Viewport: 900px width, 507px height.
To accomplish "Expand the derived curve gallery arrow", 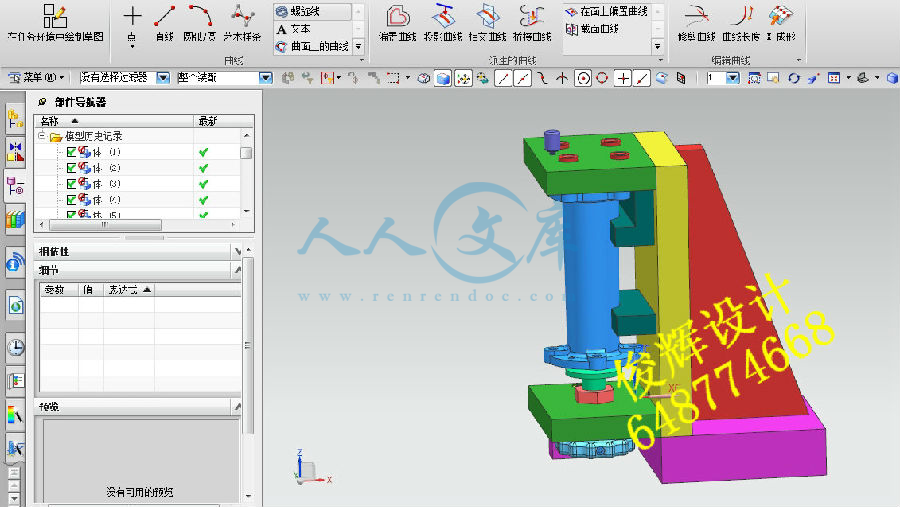I will 658,47.
